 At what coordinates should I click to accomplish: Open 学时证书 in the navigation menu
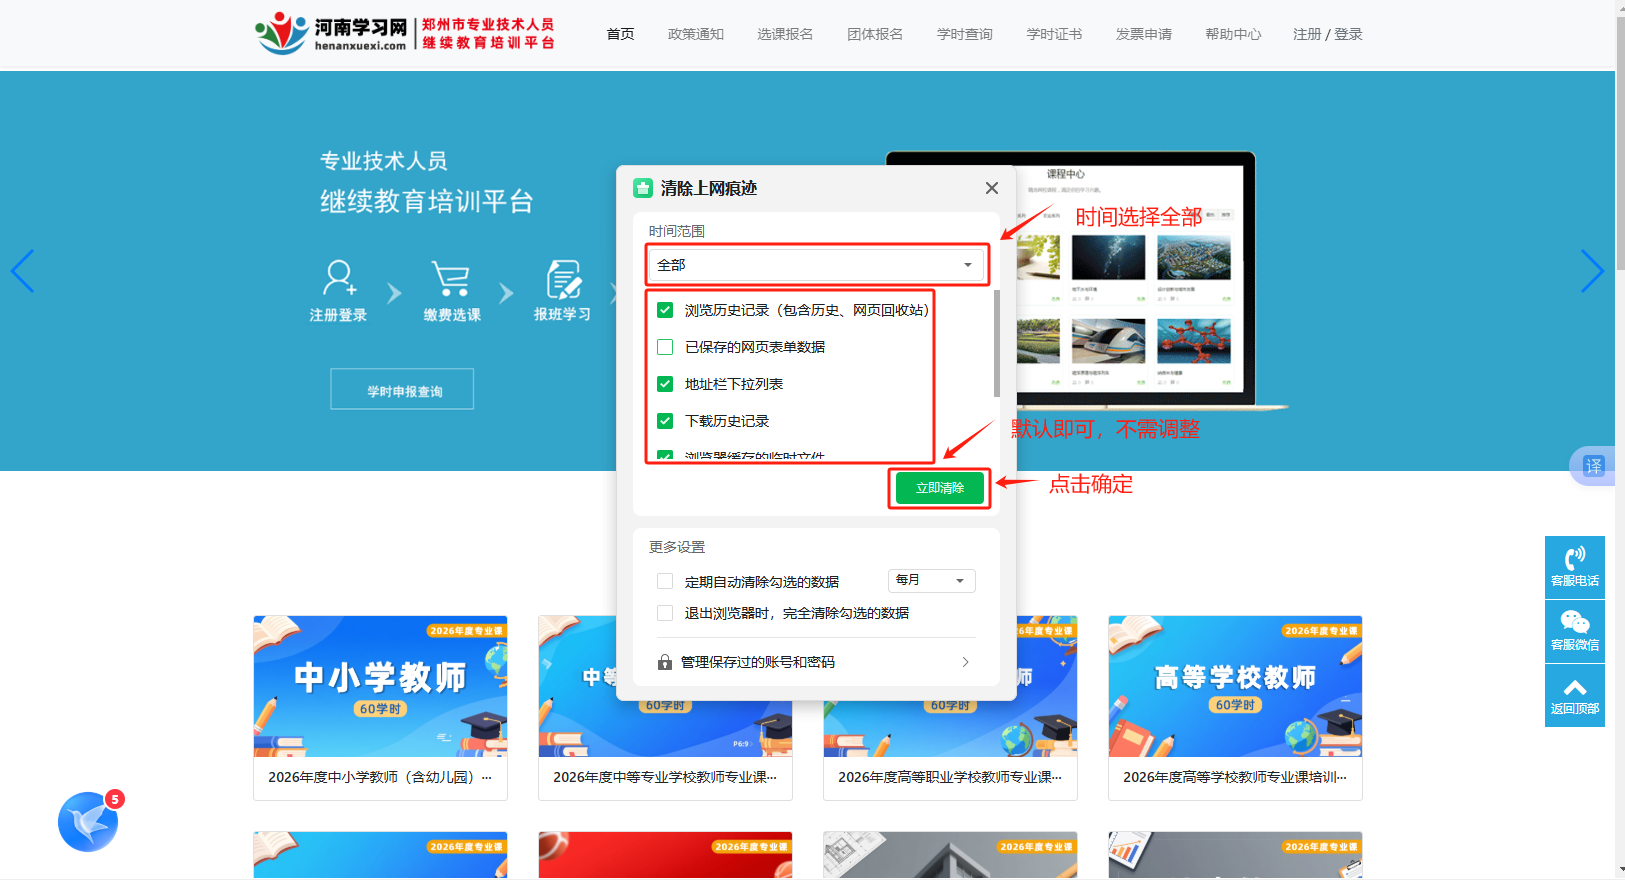tap(1054, 34)
